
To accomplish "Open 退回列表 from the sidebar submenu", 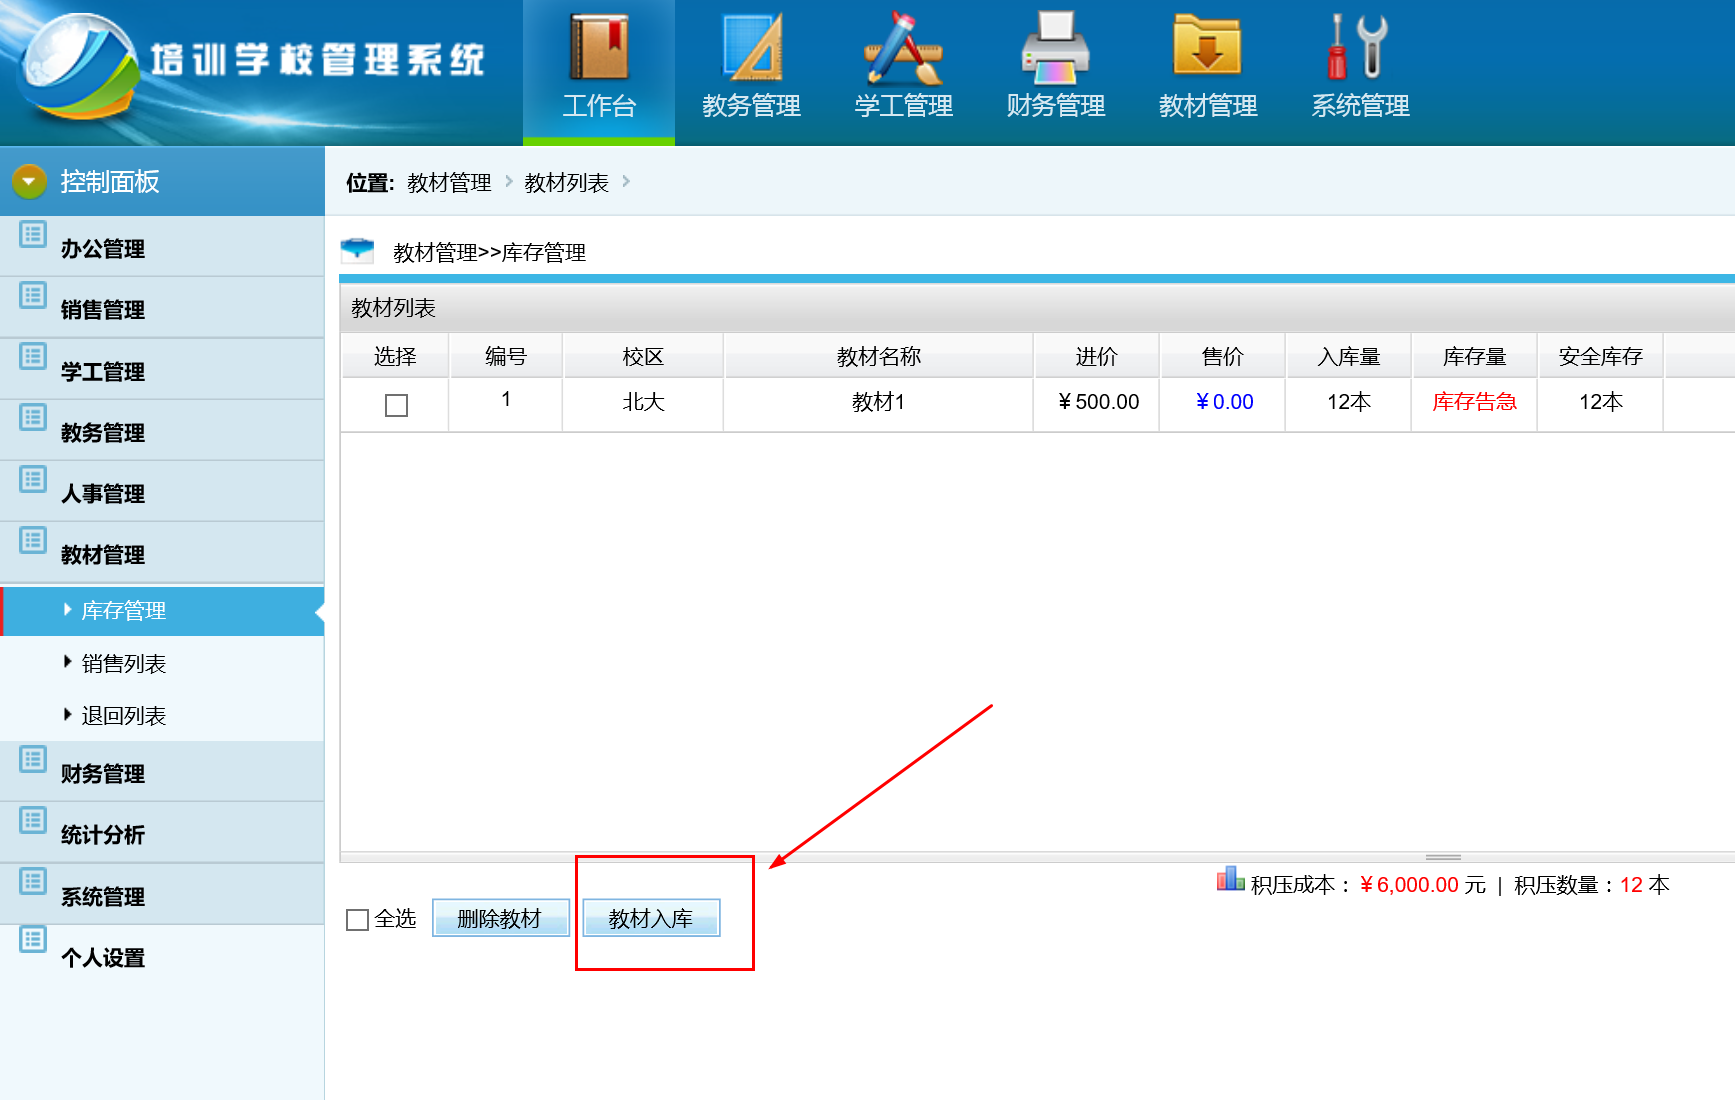I will 123,715.
